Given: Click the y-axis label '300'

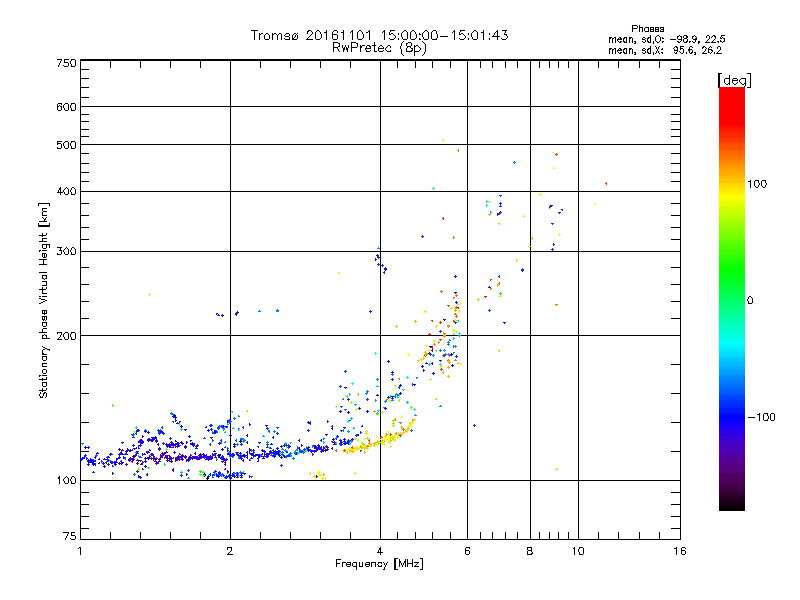Looking at the screenshot, I should pyautogui.click(x=66, y=251).
